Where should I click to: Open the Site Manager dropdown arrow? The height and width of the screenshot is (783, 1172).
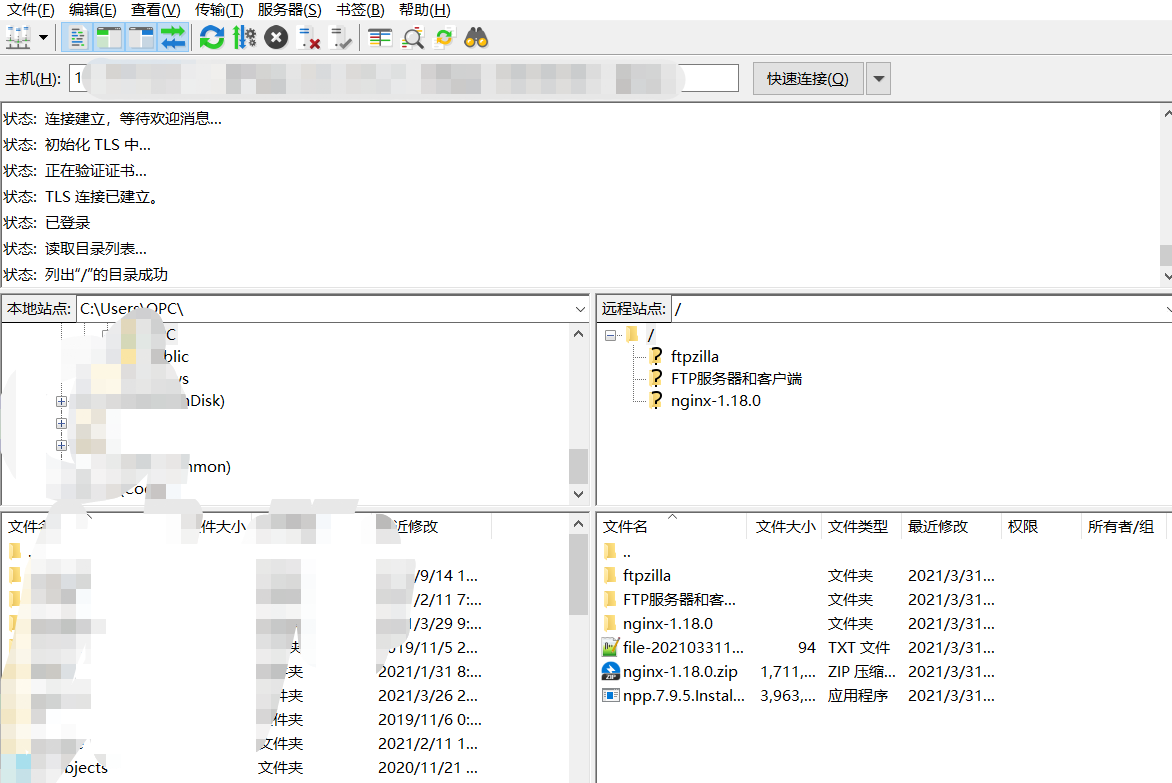point(43,37)
